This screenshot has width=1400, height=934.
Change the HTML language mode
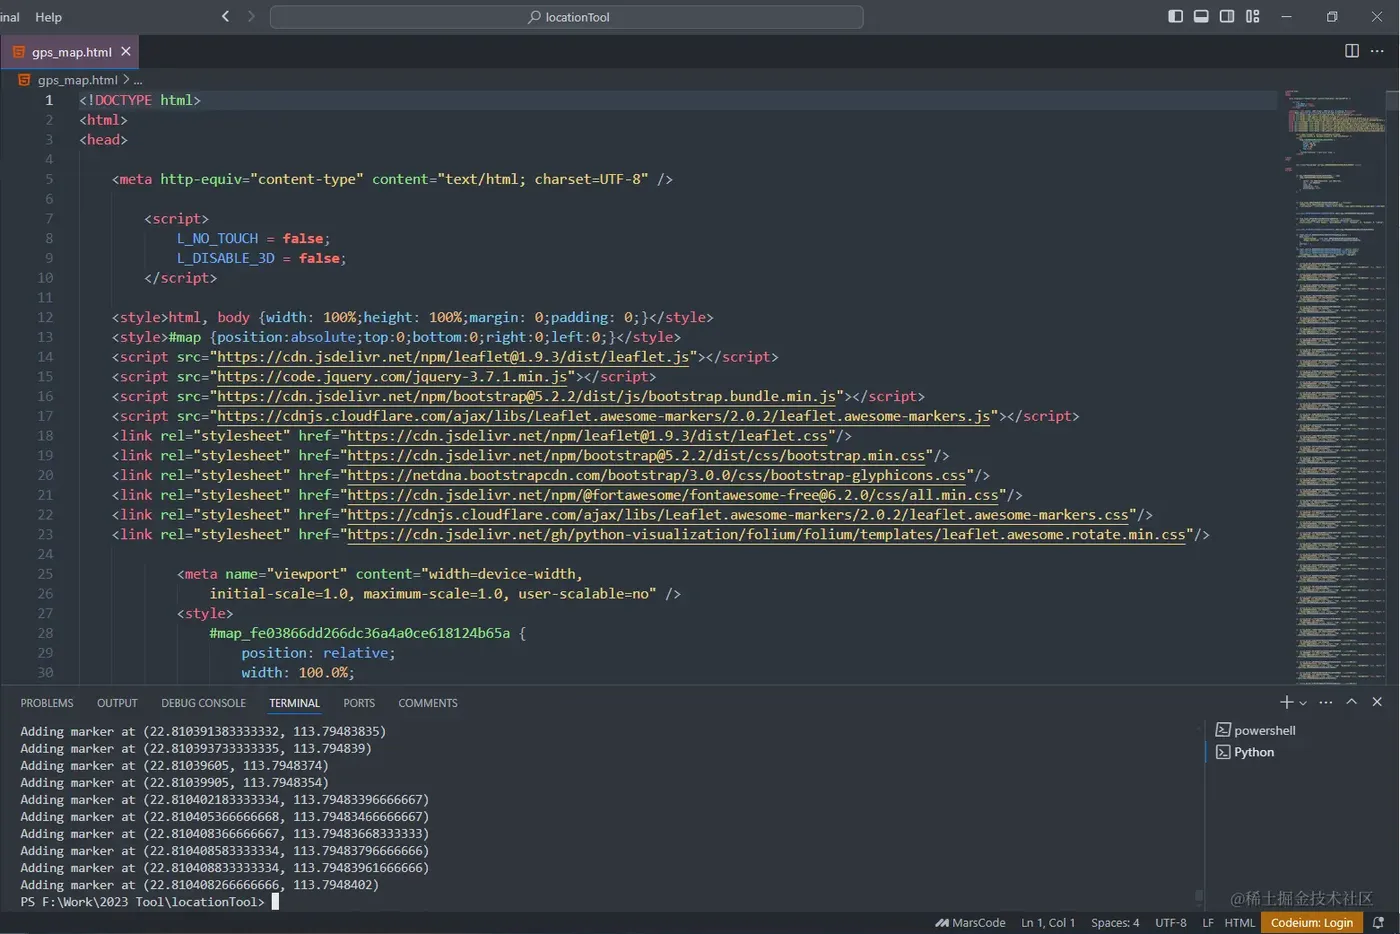[x=1240, y=923]
